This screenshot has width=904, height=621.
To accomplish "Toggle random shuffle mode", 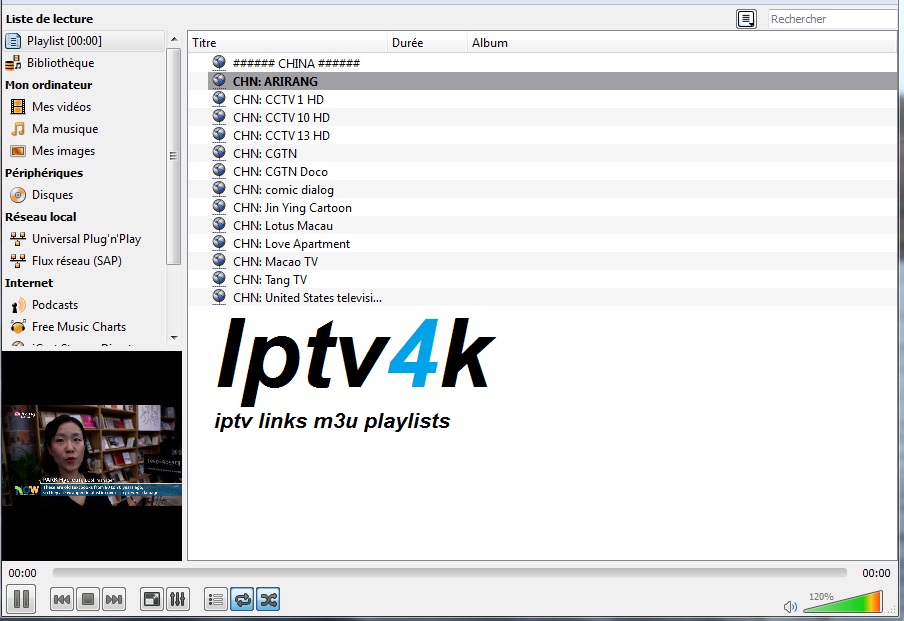I will point(268,600).
